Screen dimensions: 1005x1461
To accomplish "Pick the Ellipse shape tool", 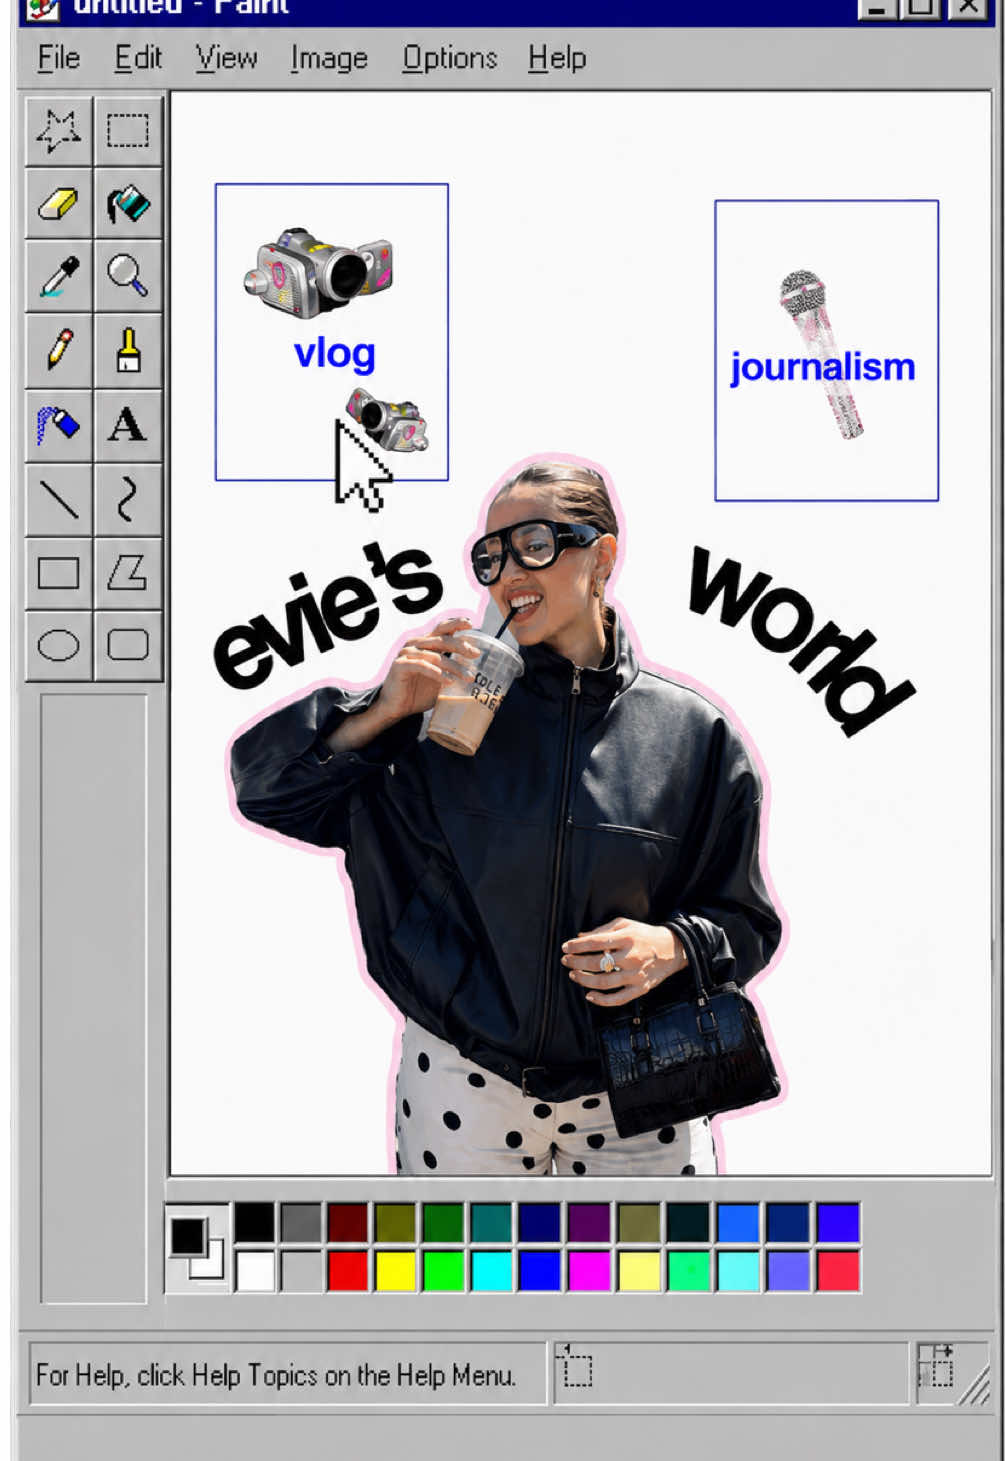I will 59,645.
